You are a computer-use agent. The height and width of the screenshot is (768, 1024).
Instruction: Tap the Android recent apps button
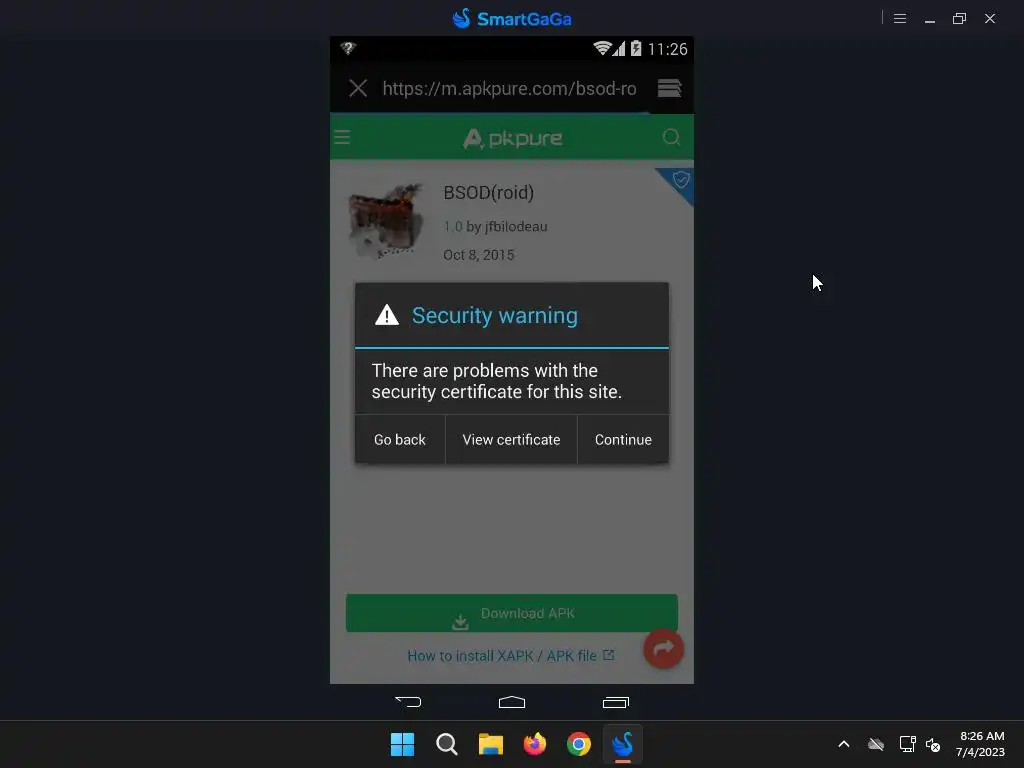point(616,702)
